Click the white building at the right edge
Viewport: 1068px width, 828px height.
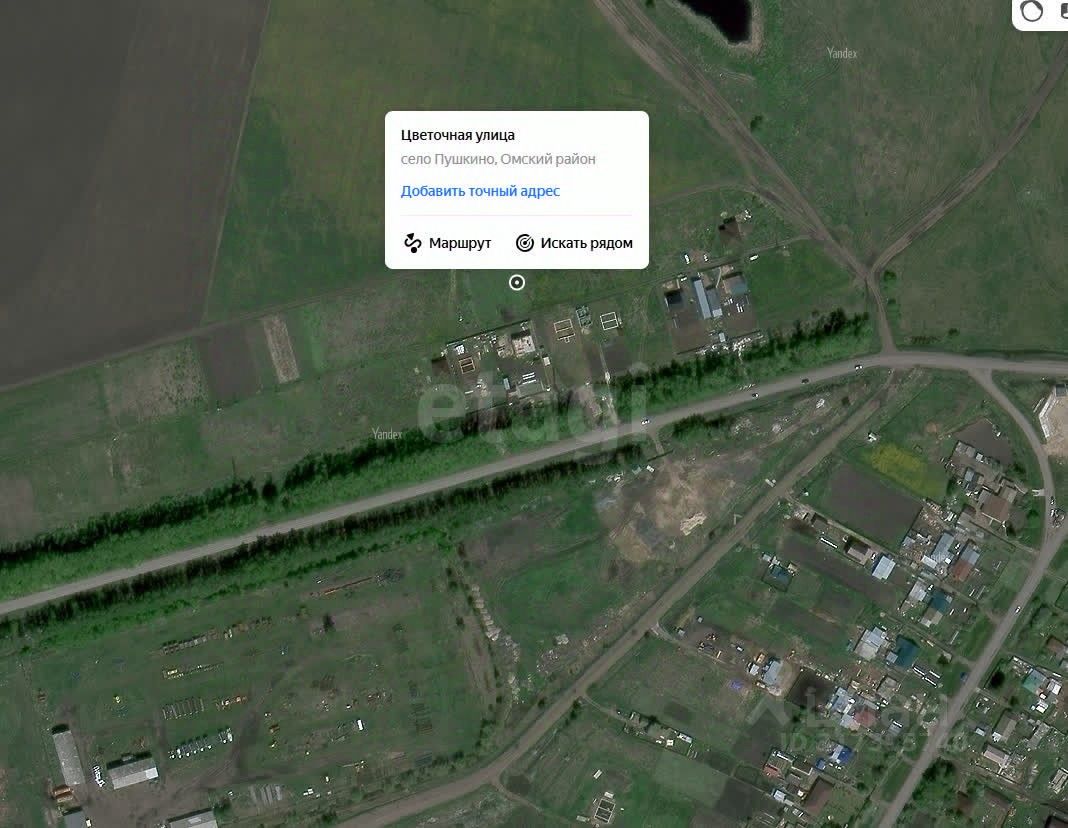pos(1054,413)
